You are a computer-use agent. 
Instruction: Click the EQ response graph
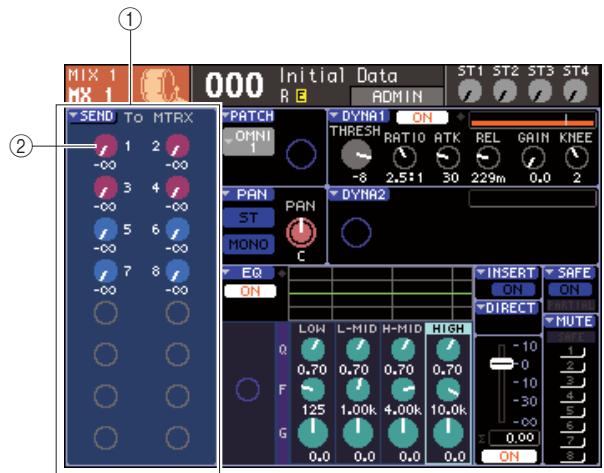(x=381, y=294)
